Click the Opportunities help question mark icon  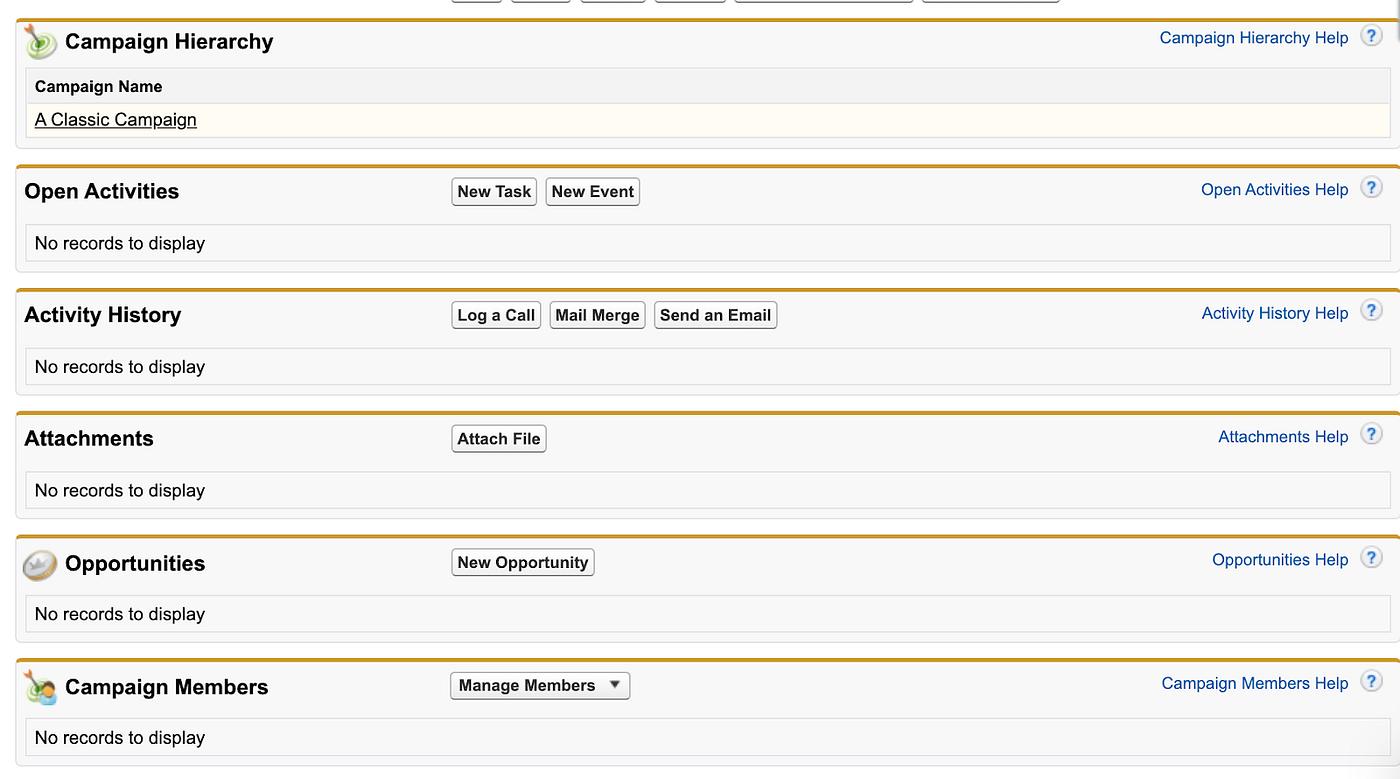point(1372,559)
